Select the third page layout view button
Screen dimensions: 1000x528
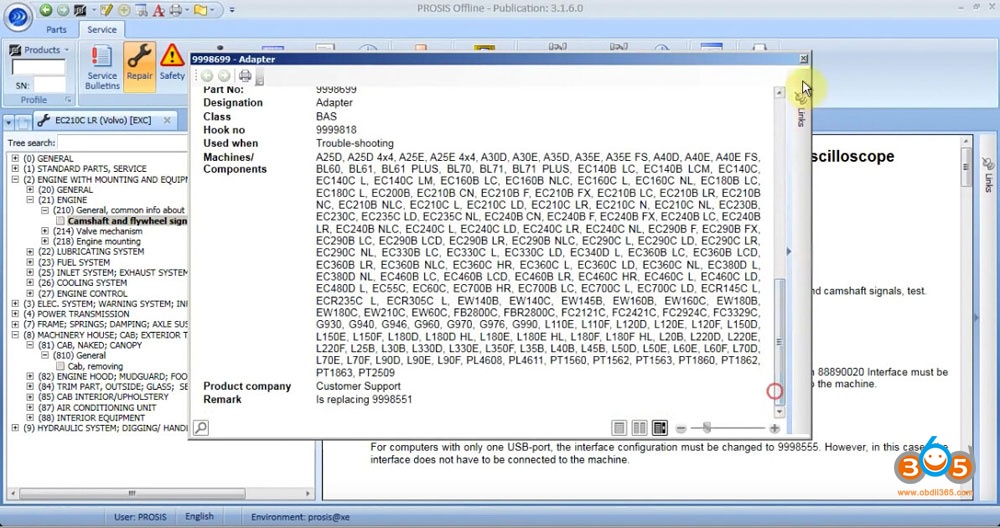click(659, 428)
